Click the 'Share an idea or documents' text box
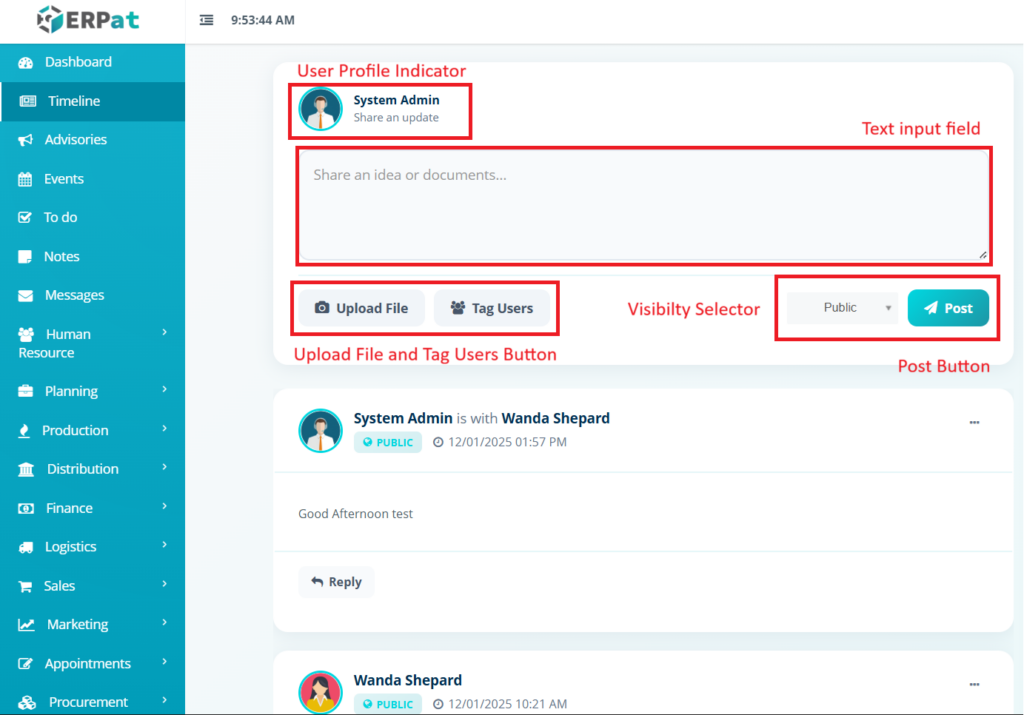 click(643, 205)
